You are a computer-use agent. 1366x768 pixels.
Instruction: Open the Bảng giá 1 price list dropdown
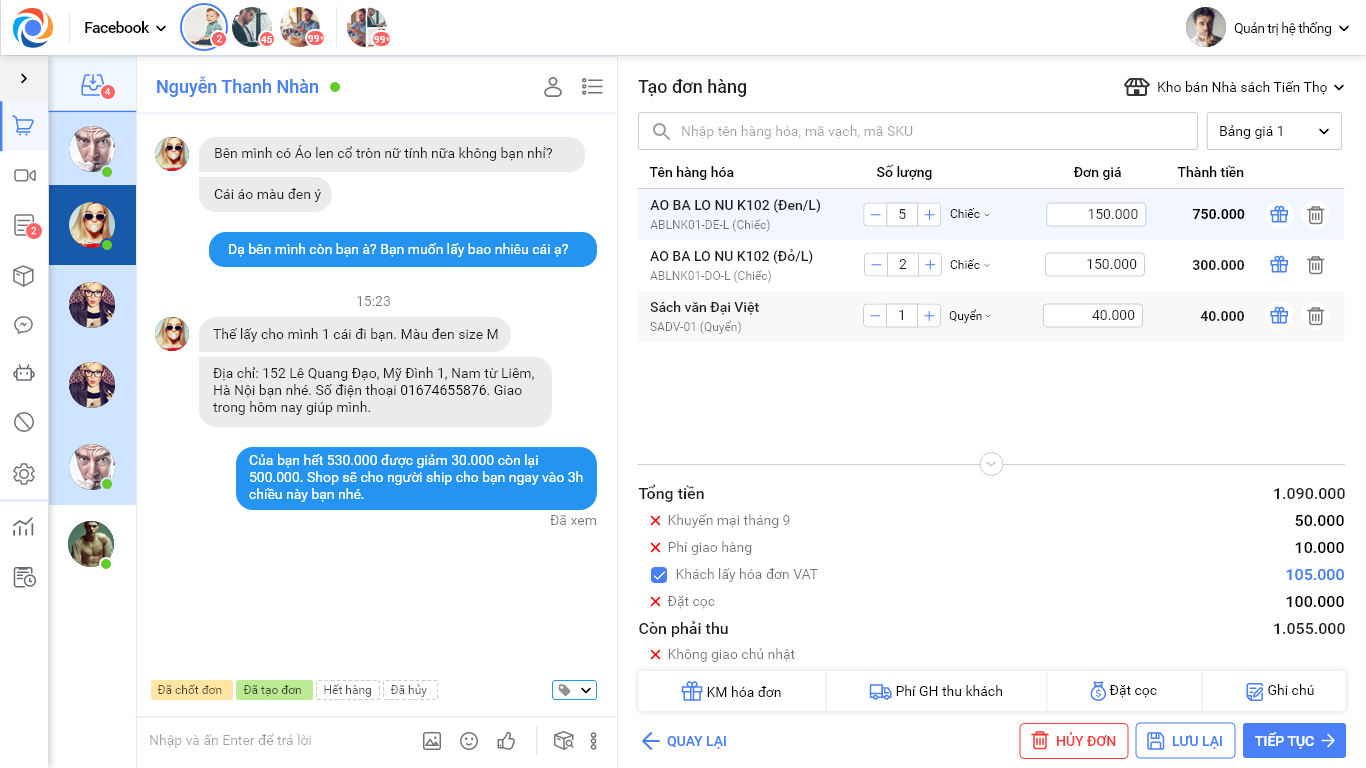tap(1274, 131)
